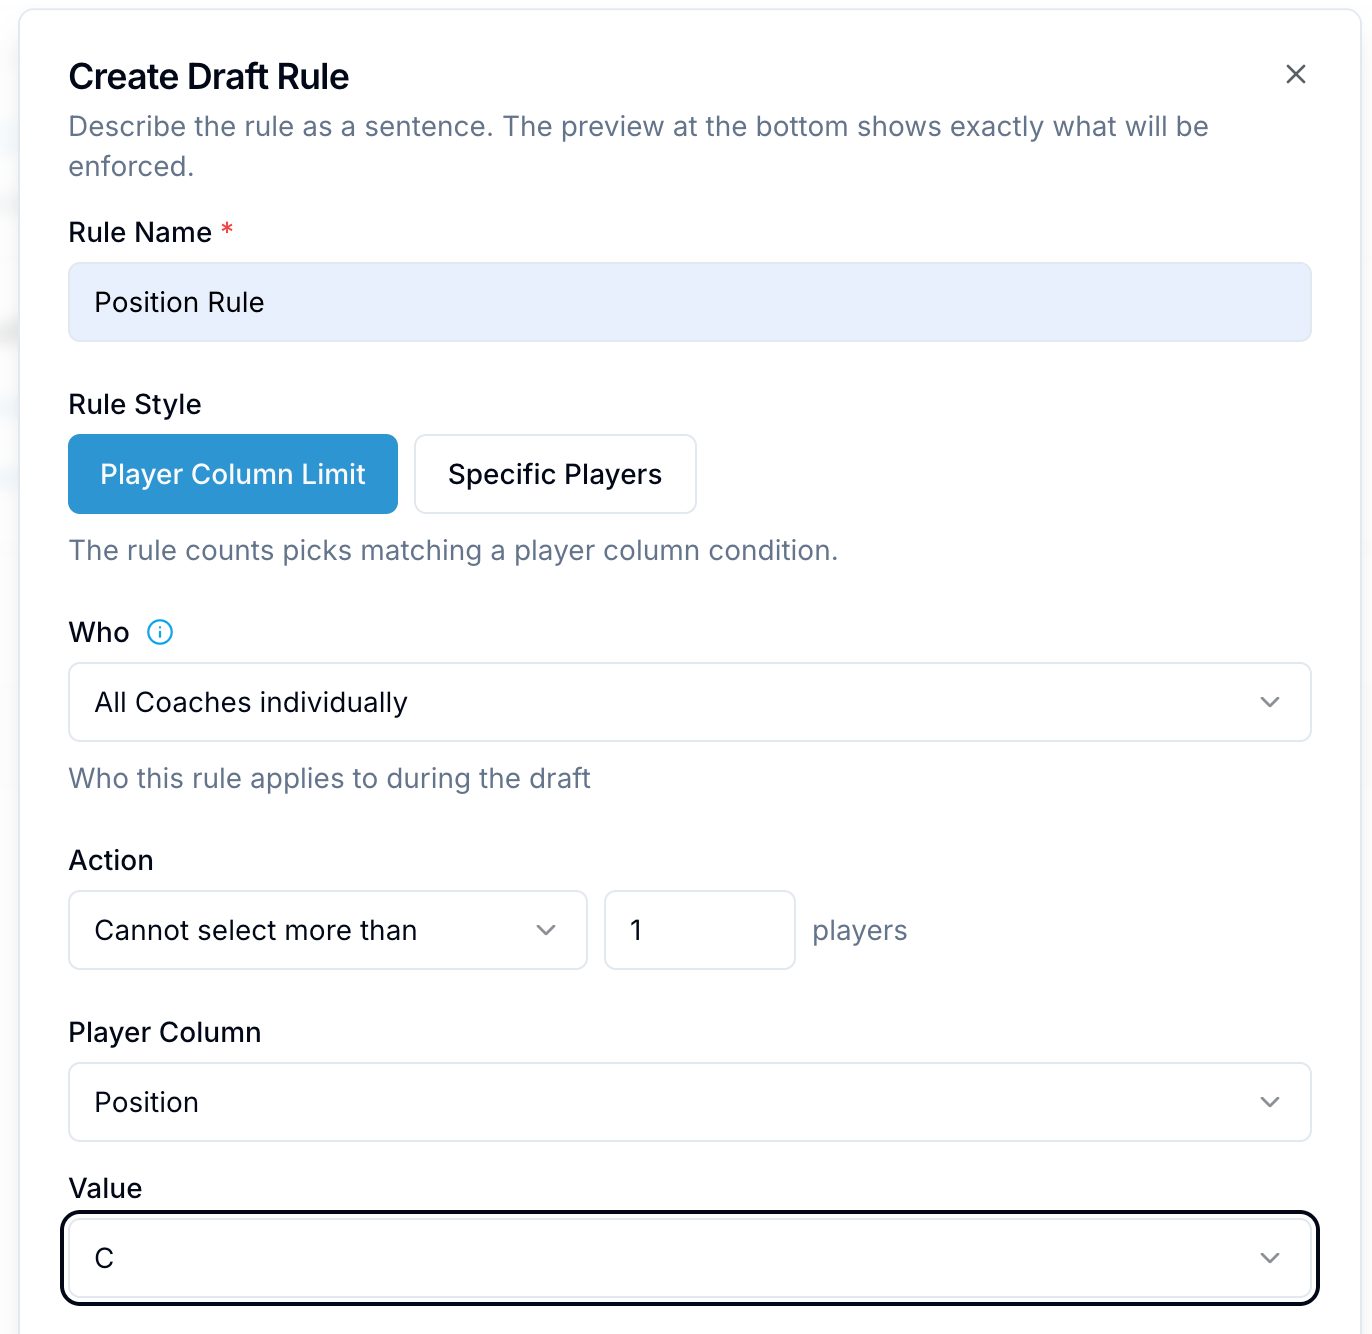Switch rule style to Specific Players
1372x1334 pixels.
555,474
